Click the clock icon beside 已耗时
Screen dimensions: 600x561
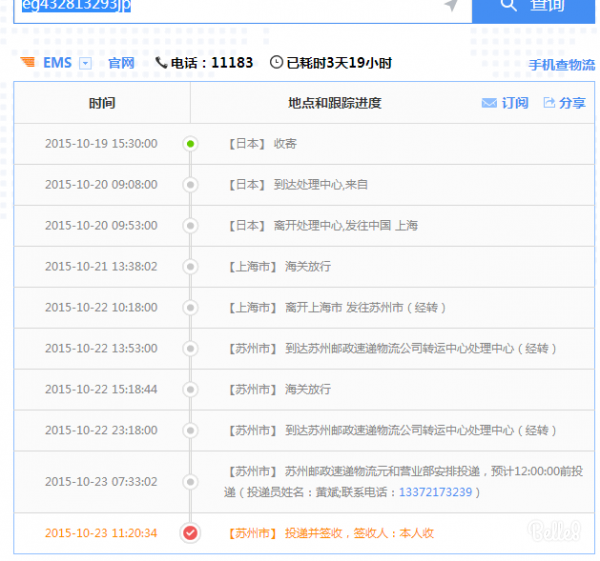click(x=276, y=62)
